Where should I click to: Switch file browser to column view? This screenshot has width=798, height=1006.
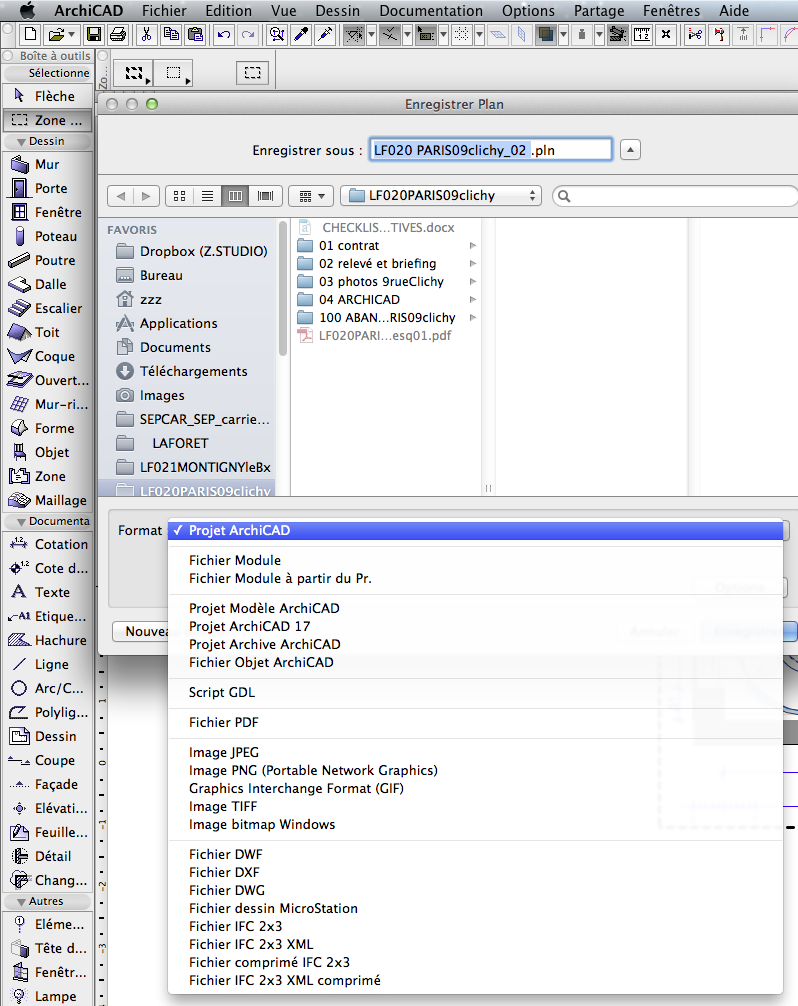[x=235, y=196]
